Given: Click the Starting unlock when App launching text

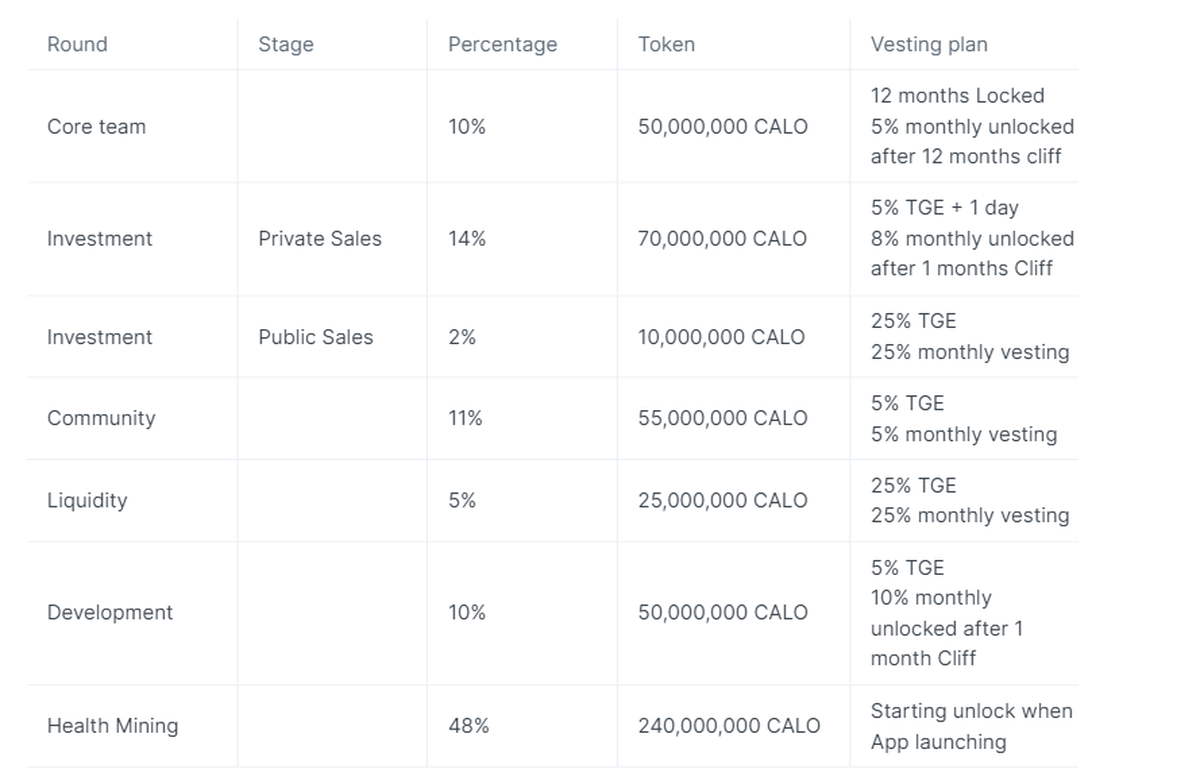Looking at the screenshot, I should tap(971, 726).
